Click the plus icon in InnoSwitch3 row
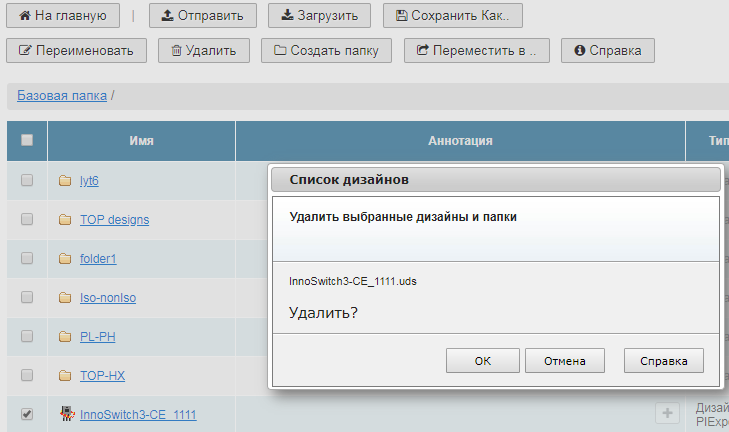Image resolution: width=729 pixels, height=432 pixels. pos(667,413)
